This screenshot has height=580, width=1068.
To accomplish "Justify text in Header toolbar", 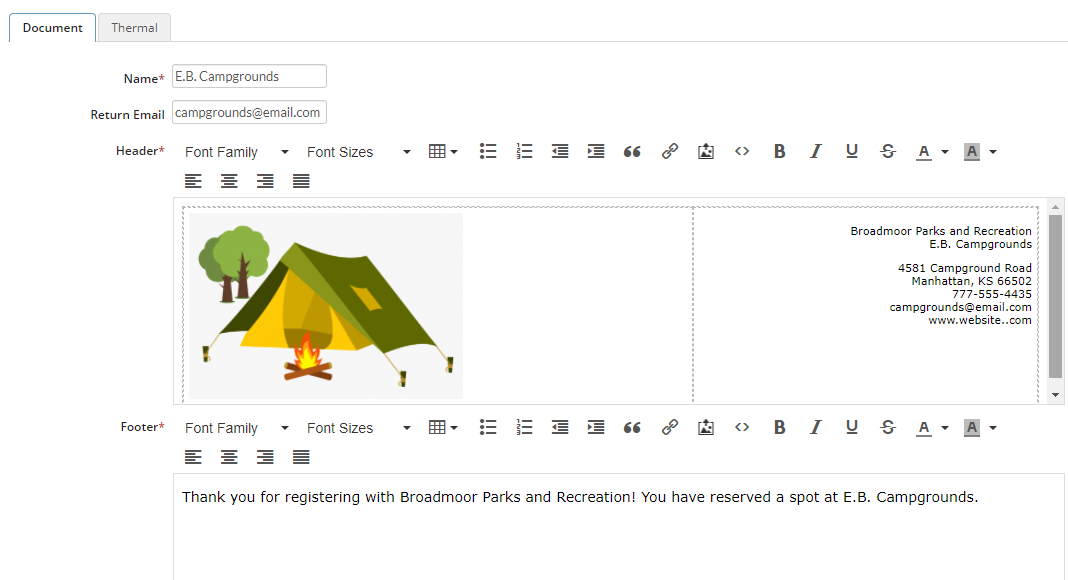I will [x=301, y=181].
